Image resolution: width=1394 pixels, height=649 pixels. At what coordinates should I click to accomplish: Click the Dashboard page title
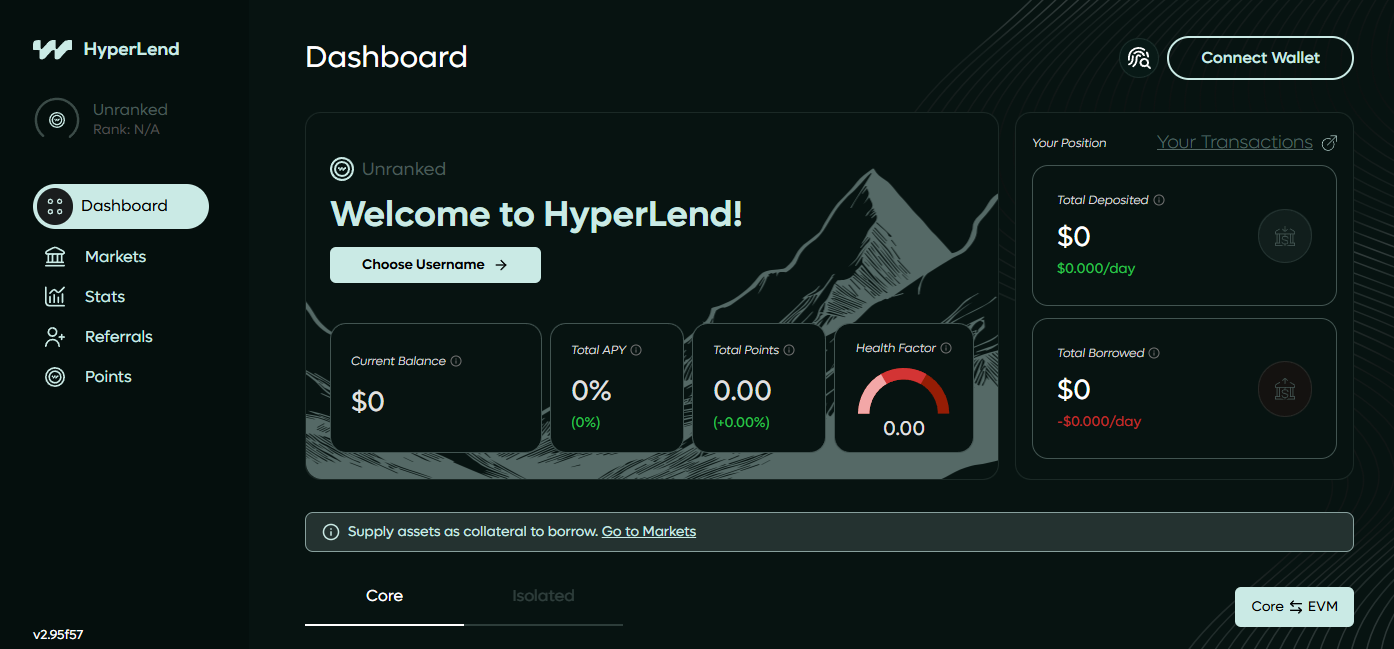click(386, 57)
